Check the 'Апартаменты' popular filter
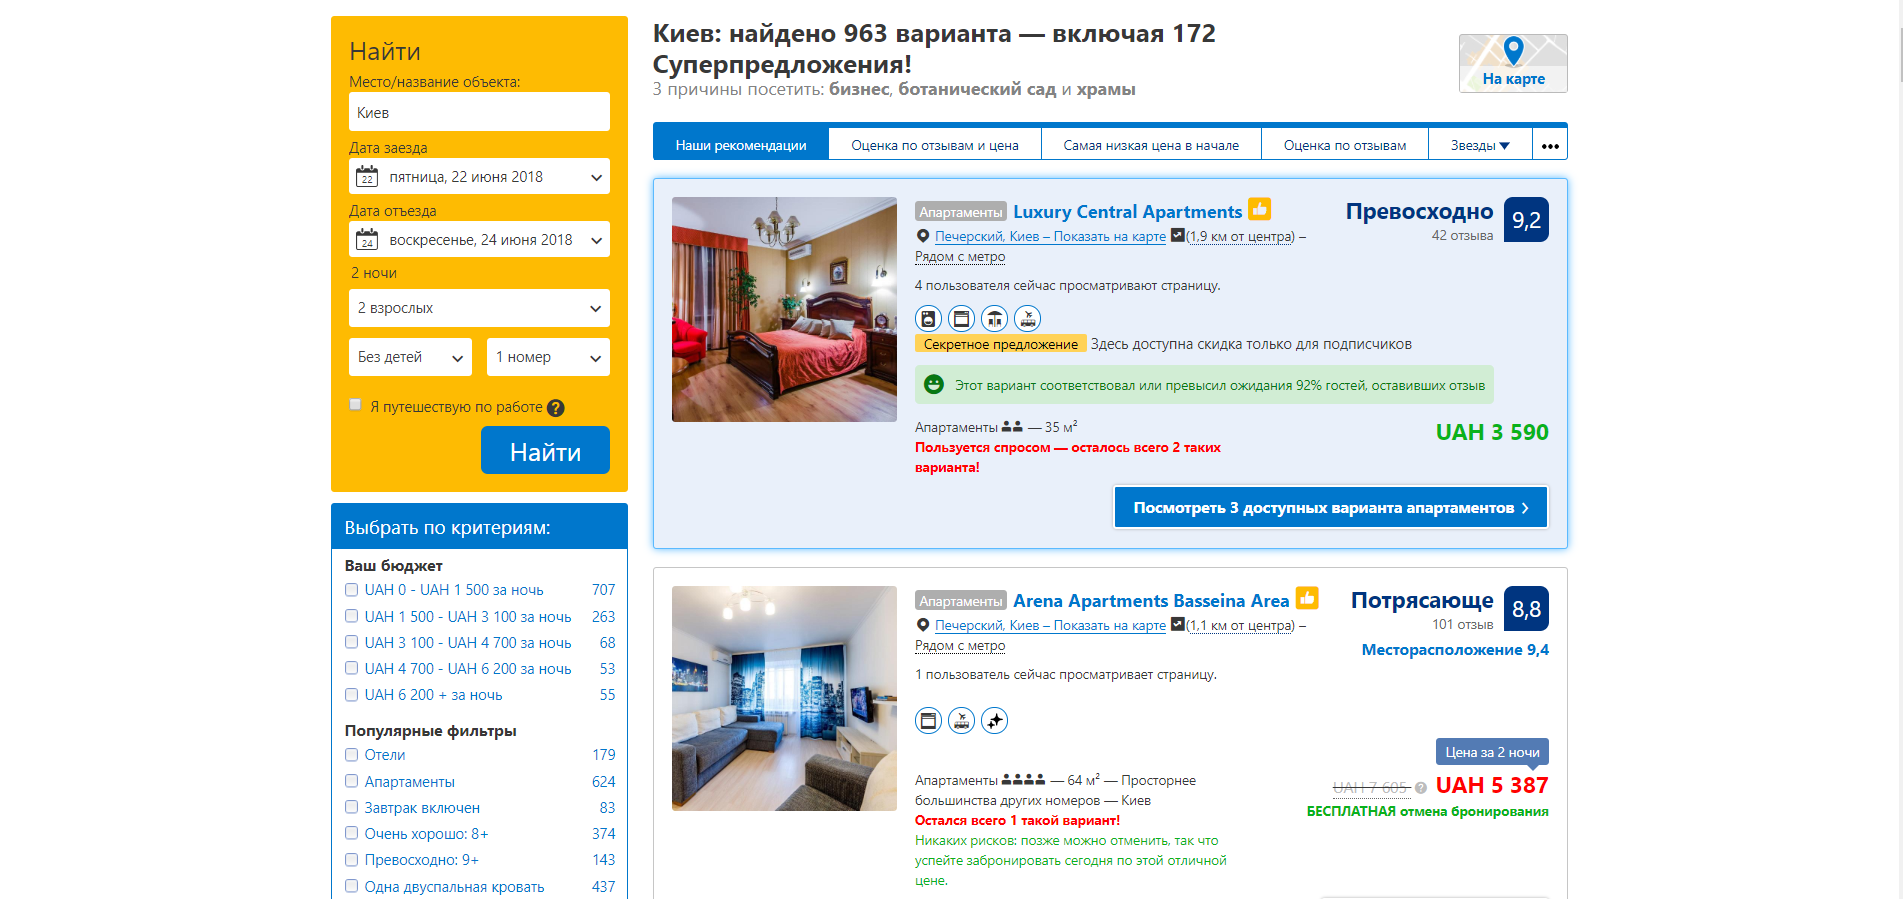The image size is (1903, 899). pos(351,781)
